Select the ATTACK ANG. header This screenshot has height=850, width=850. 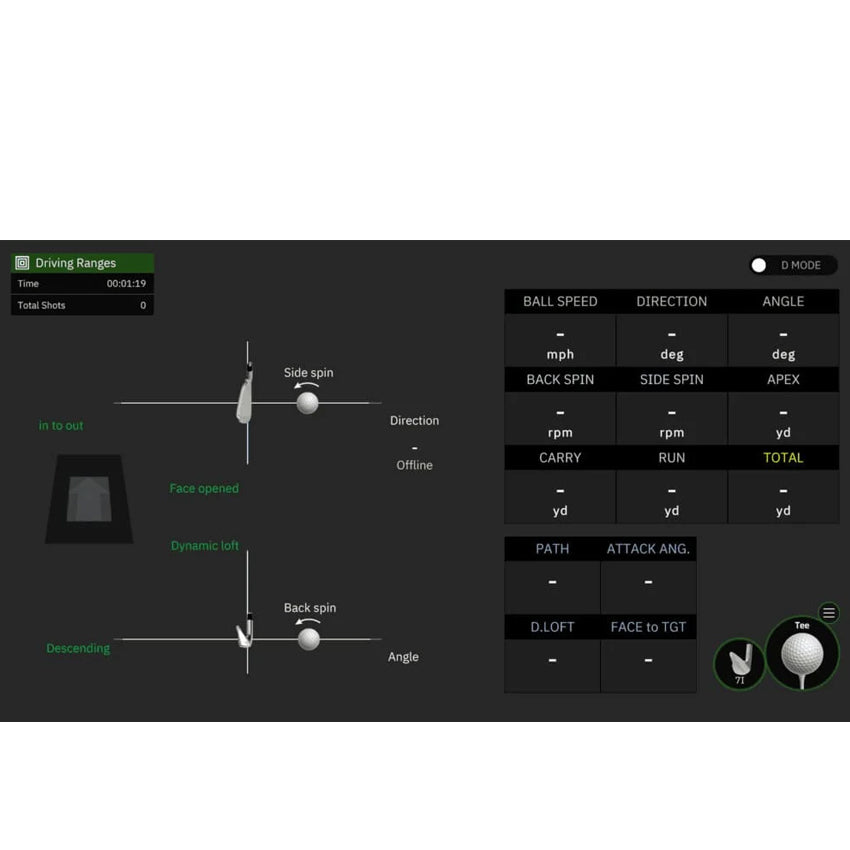tap(648, 549)
